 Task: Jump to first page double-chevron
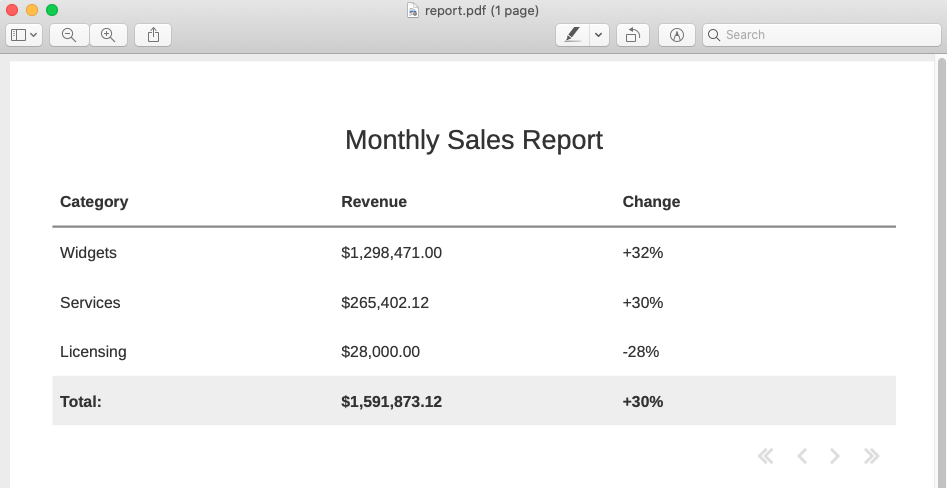pos(766,456)
